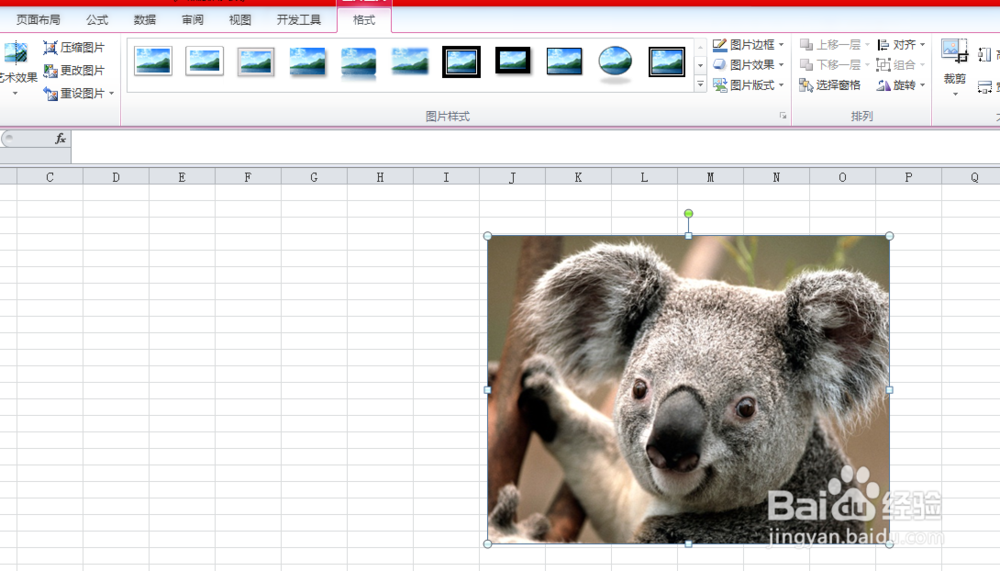This screenshot has height=571, width=1000.
Task: Select the 格式 tab
Action: pos(364,20)
